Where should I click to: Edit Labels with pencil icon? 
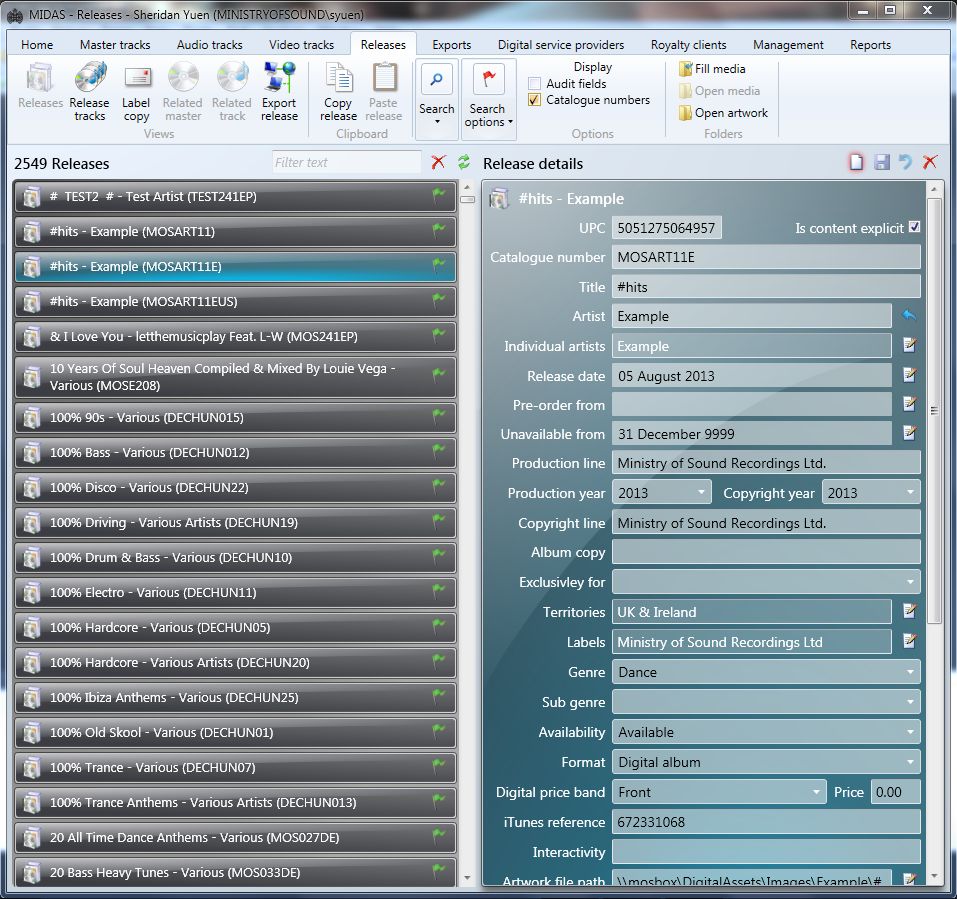coord(909,641)
